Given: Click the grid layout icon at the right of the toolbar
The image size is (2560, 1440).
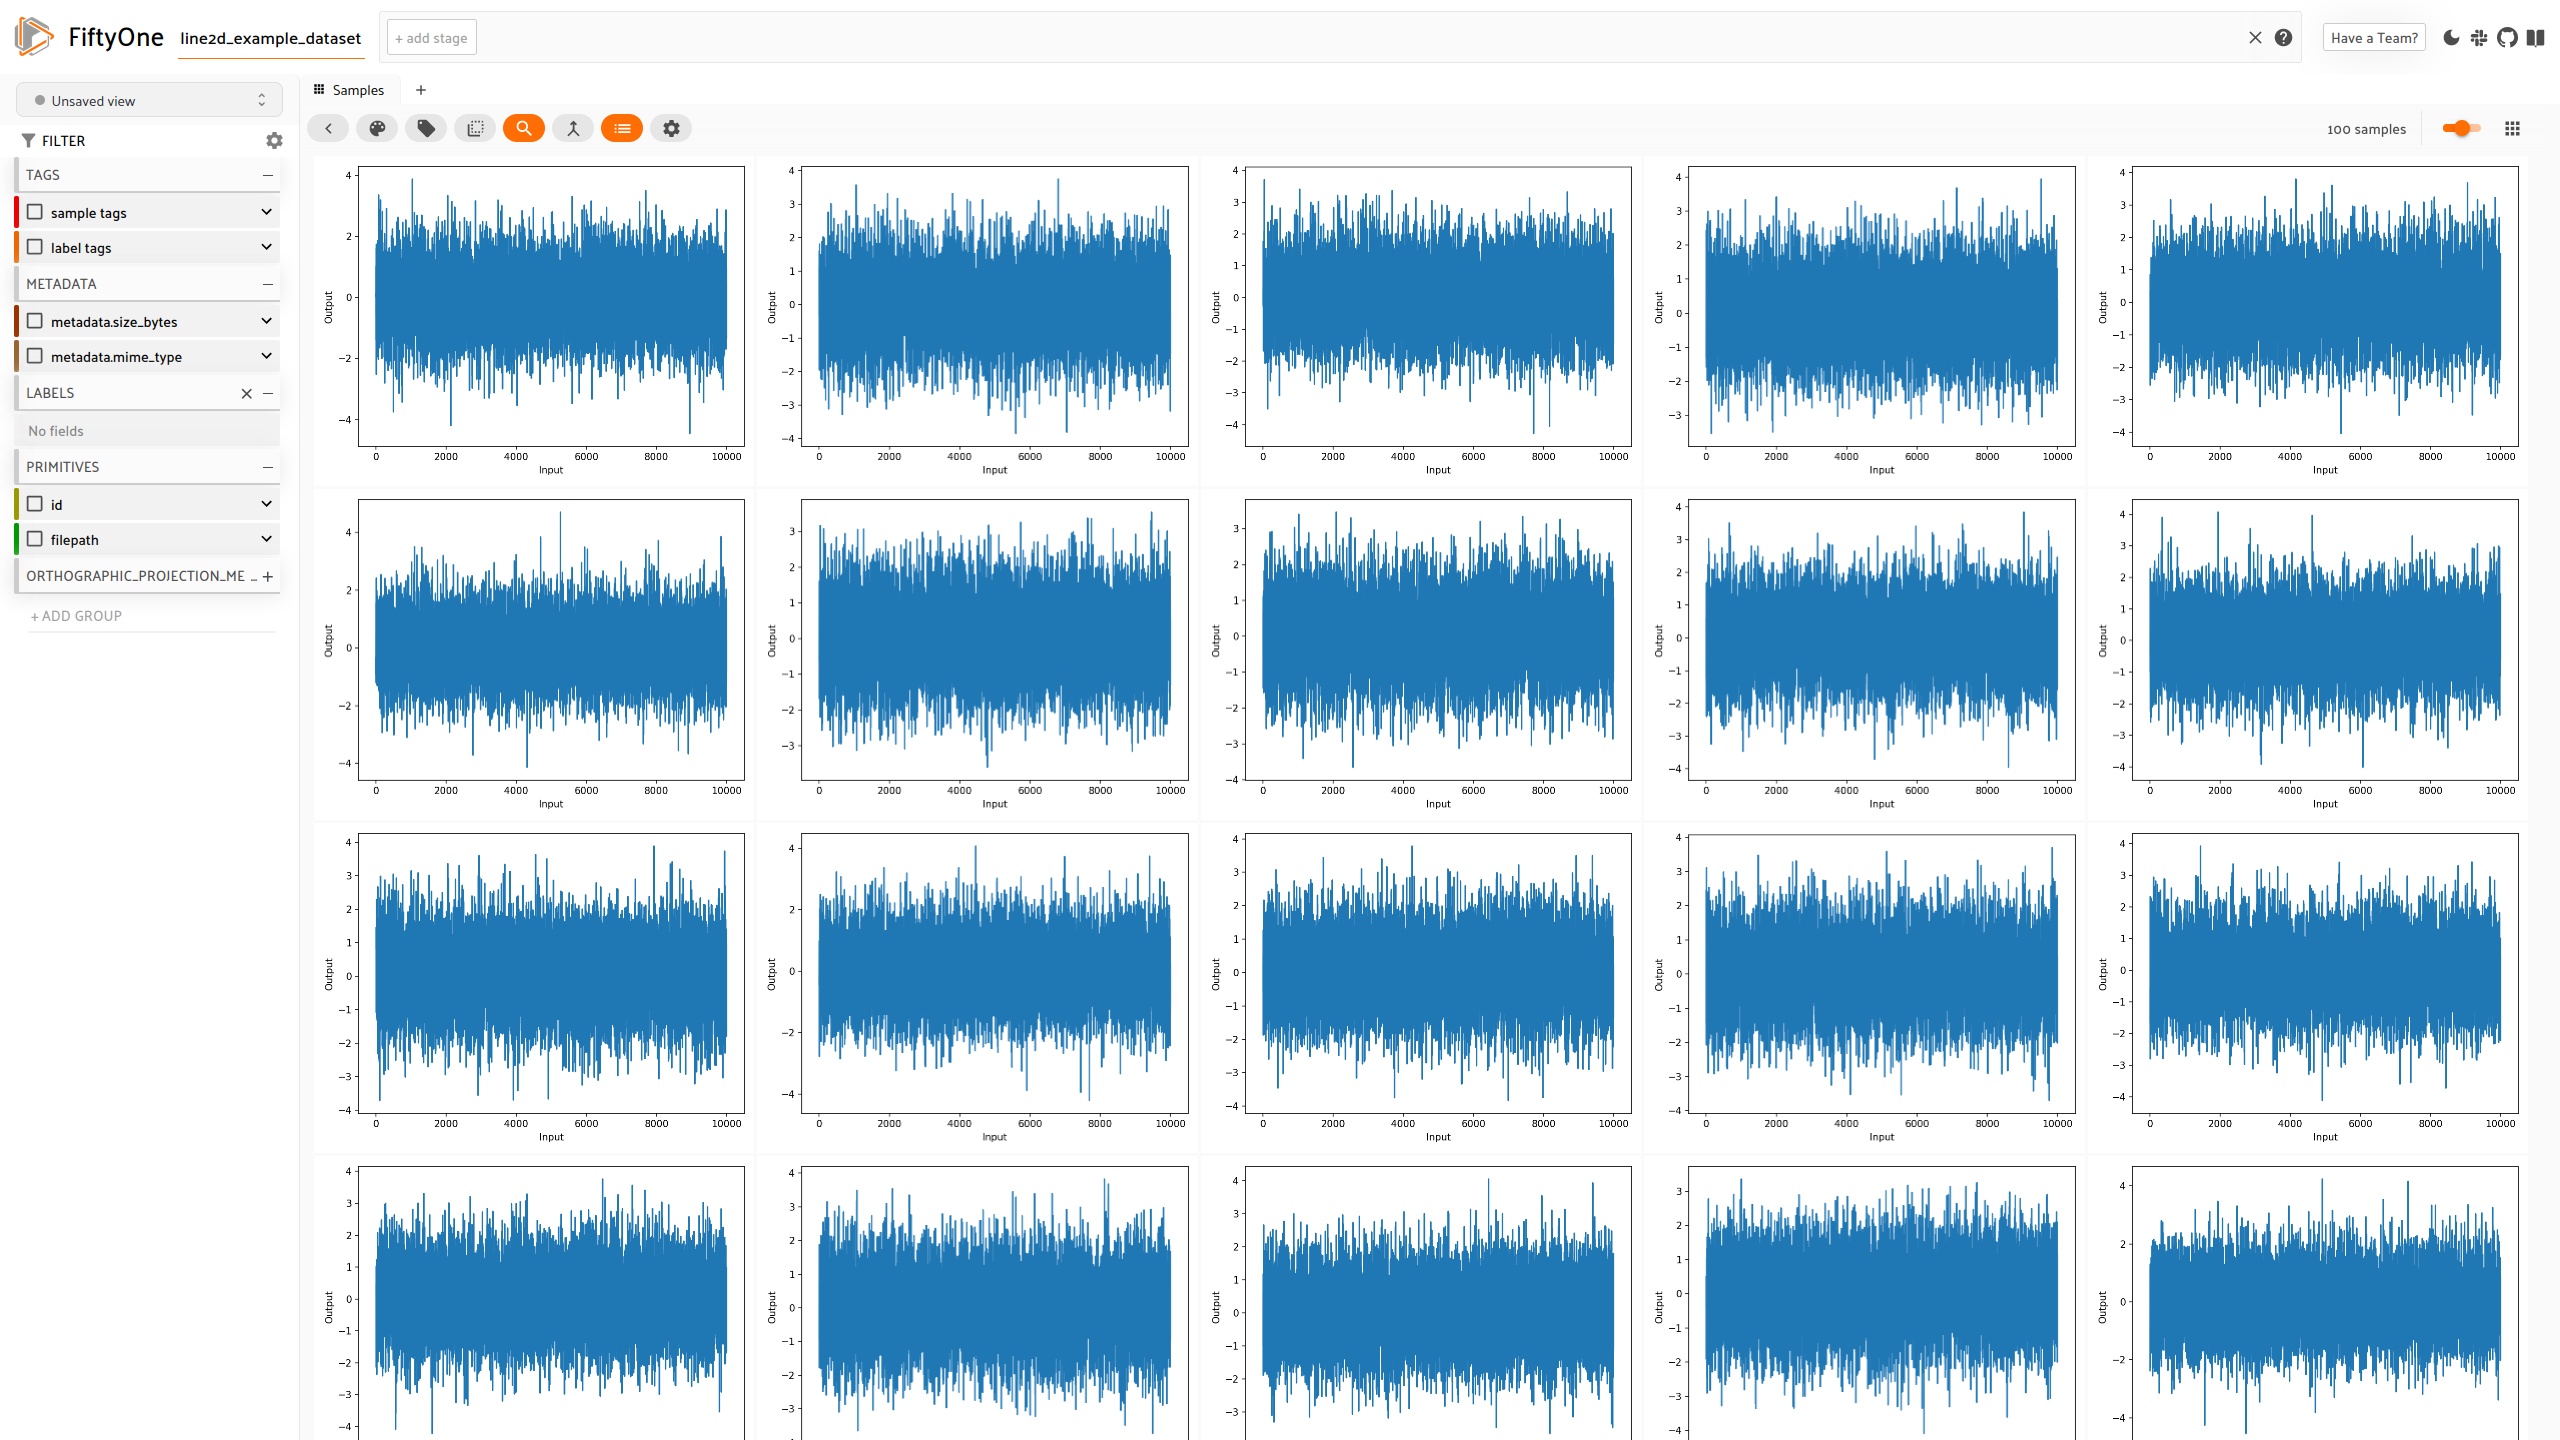Looking at the screenshot, I should (x=2512, y=128).
